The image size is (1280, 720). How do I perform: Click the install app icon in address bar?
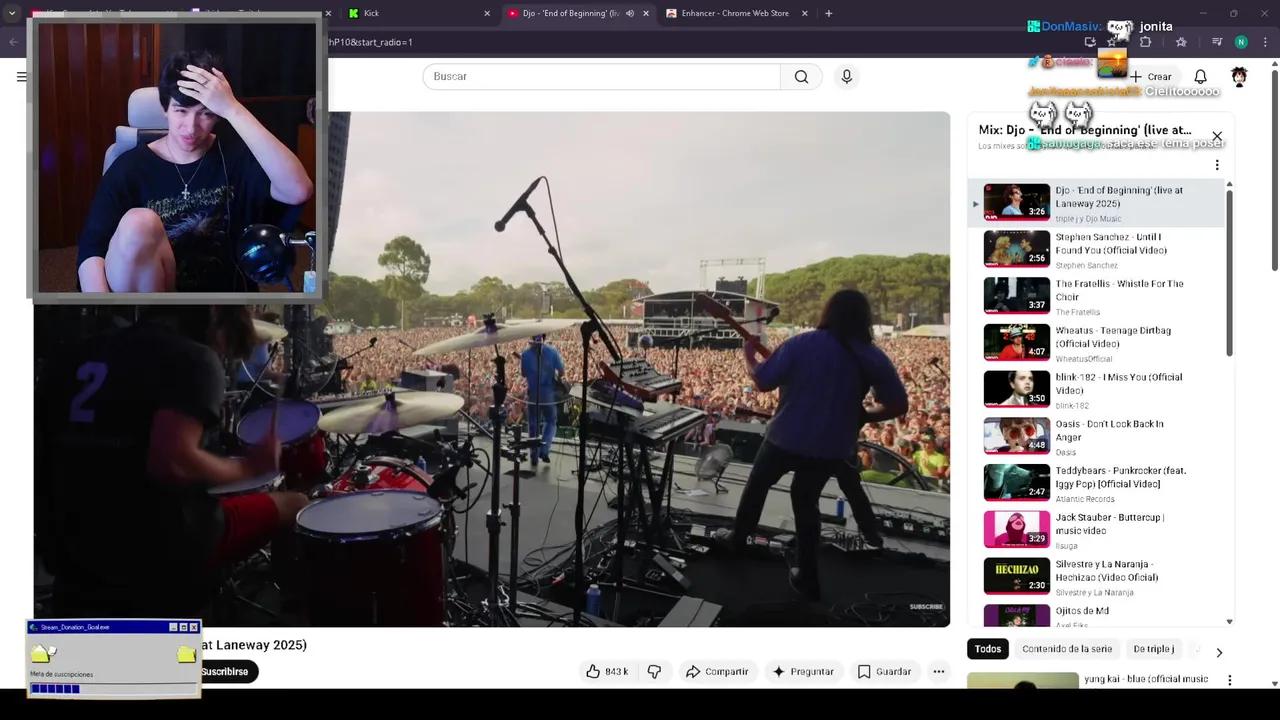[x=1090, y=42]
